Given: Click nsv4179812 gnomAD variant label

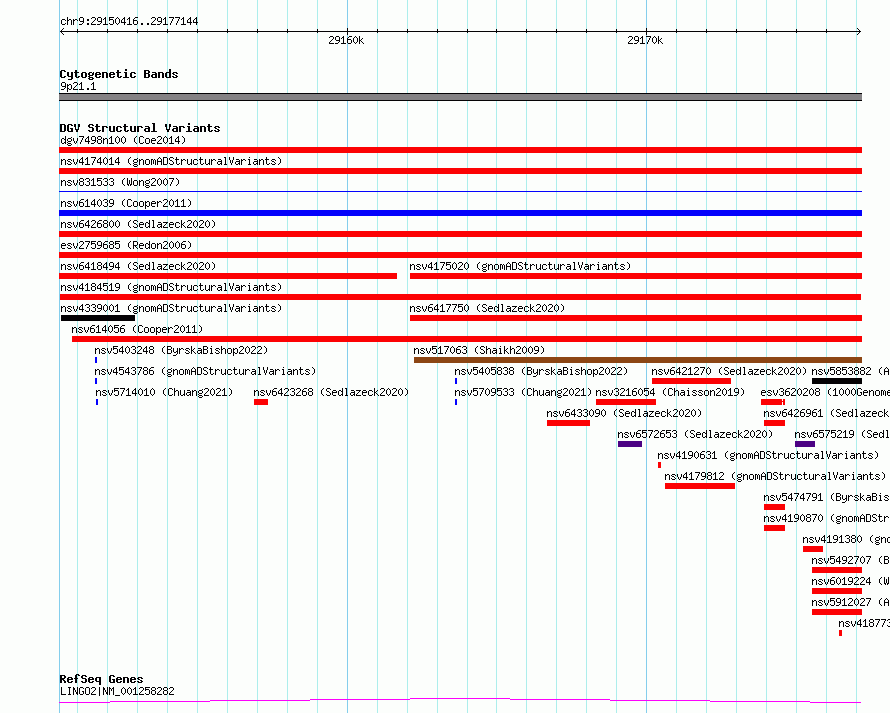Looking at the screenshot, I should [775, 476].
